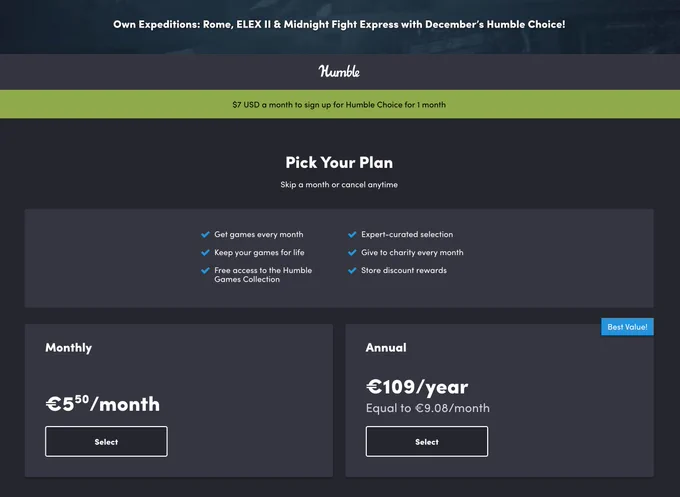Click the Monthly plan title
Viewport: 680px width, 497px height.
[x=69, y=348]
